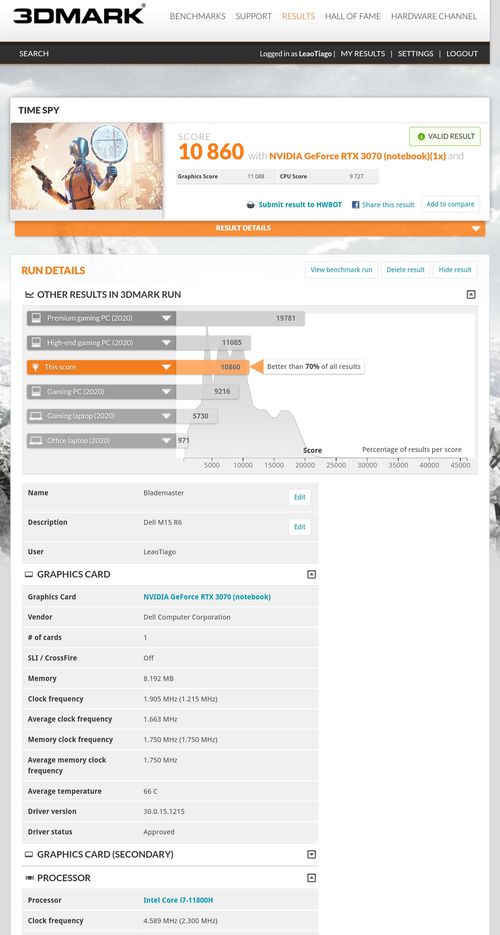Viewport: 500px width, 935px height.
Task: Collapse the Graphics Card section
Action: point(311,575)
